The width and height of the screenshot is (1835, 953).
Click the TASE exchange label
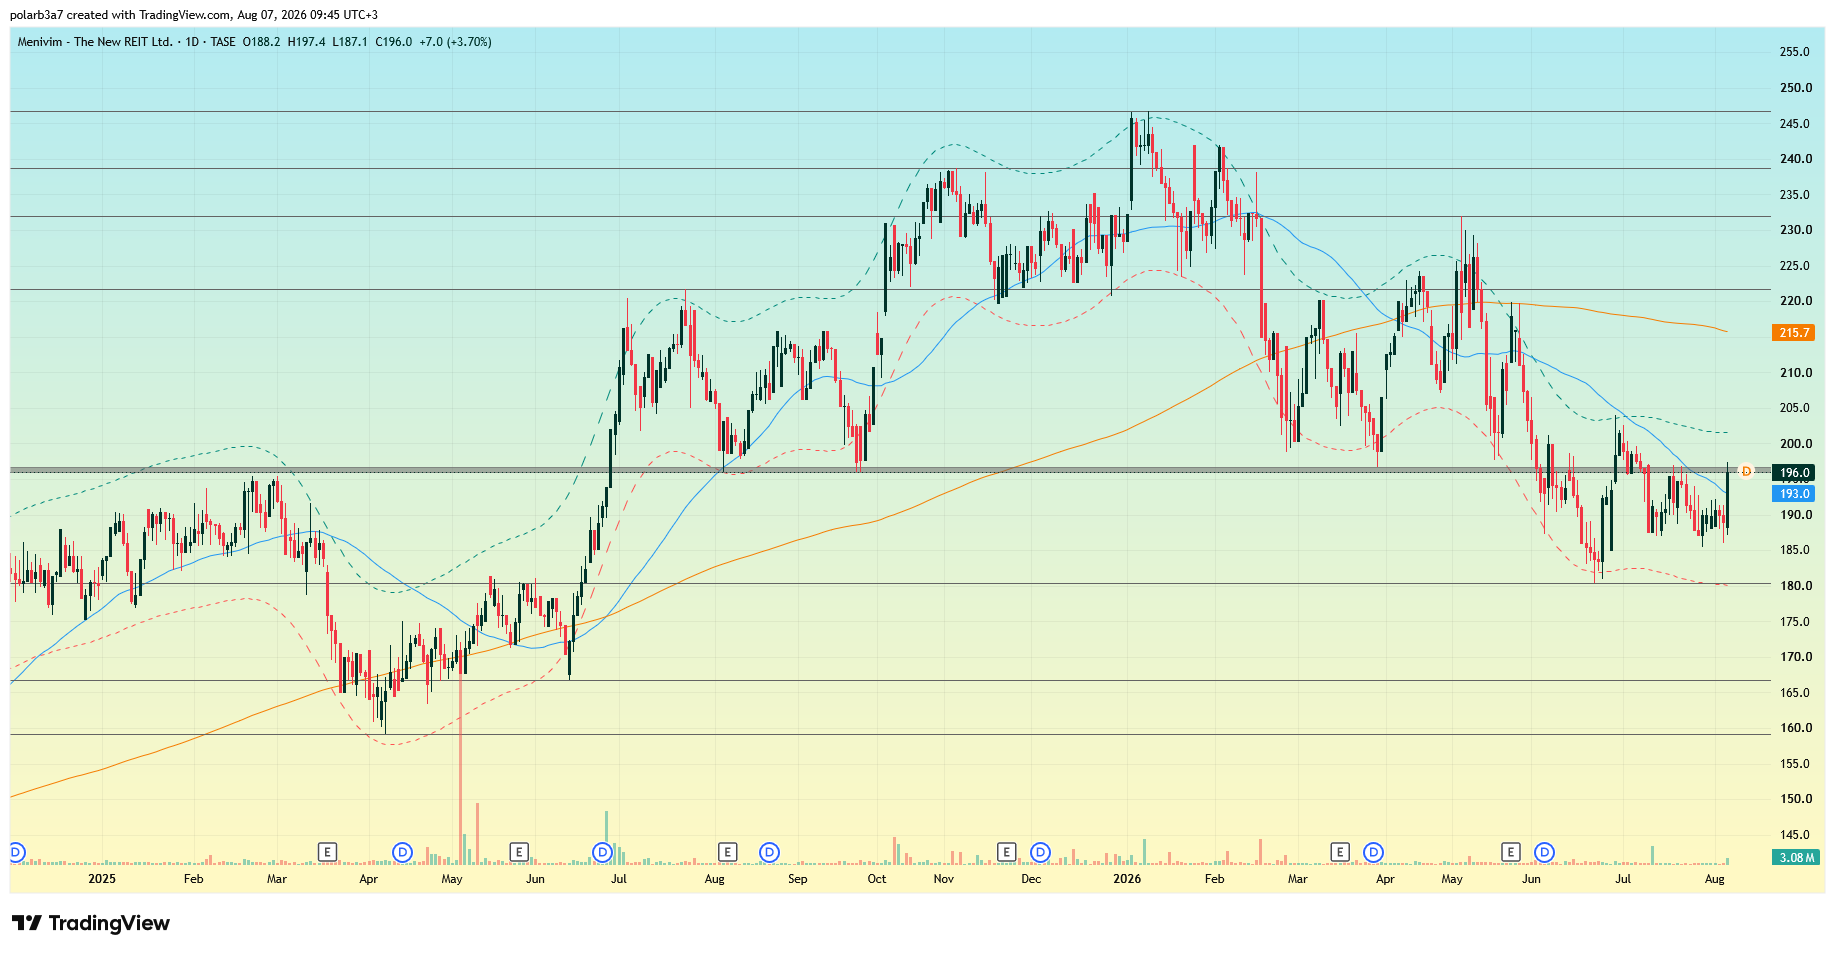pos(223,42)
